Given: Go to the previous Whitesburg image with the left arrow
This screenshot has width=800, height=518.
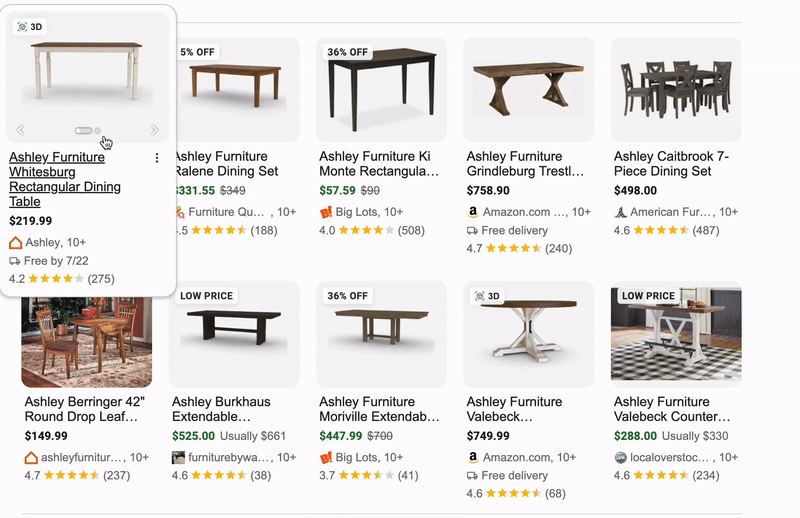Looking at the screenshot, I should tap(21, 130).
